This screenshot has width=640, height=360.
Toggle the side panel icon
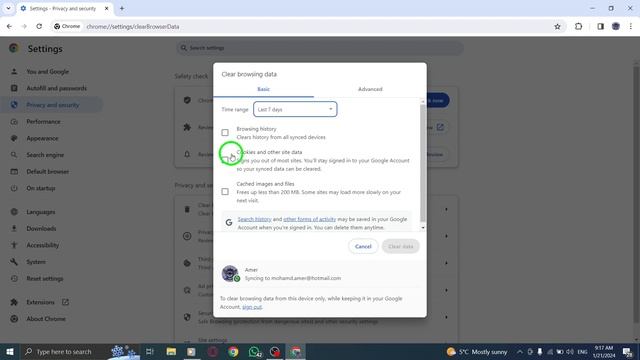click(600, 27)
